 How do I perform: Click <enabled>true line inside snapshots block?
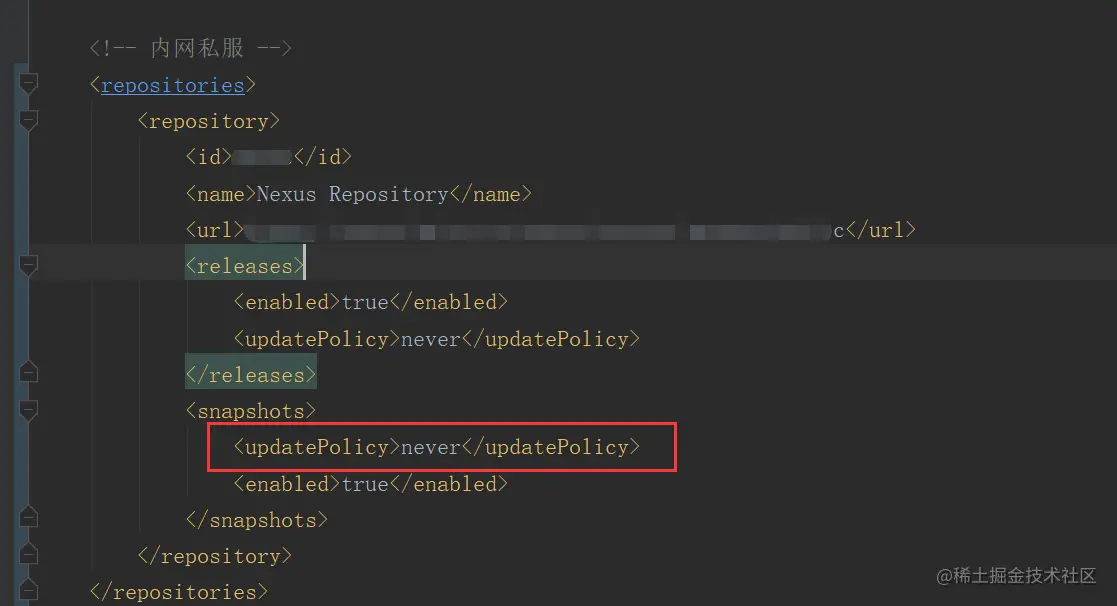point(370,484)
